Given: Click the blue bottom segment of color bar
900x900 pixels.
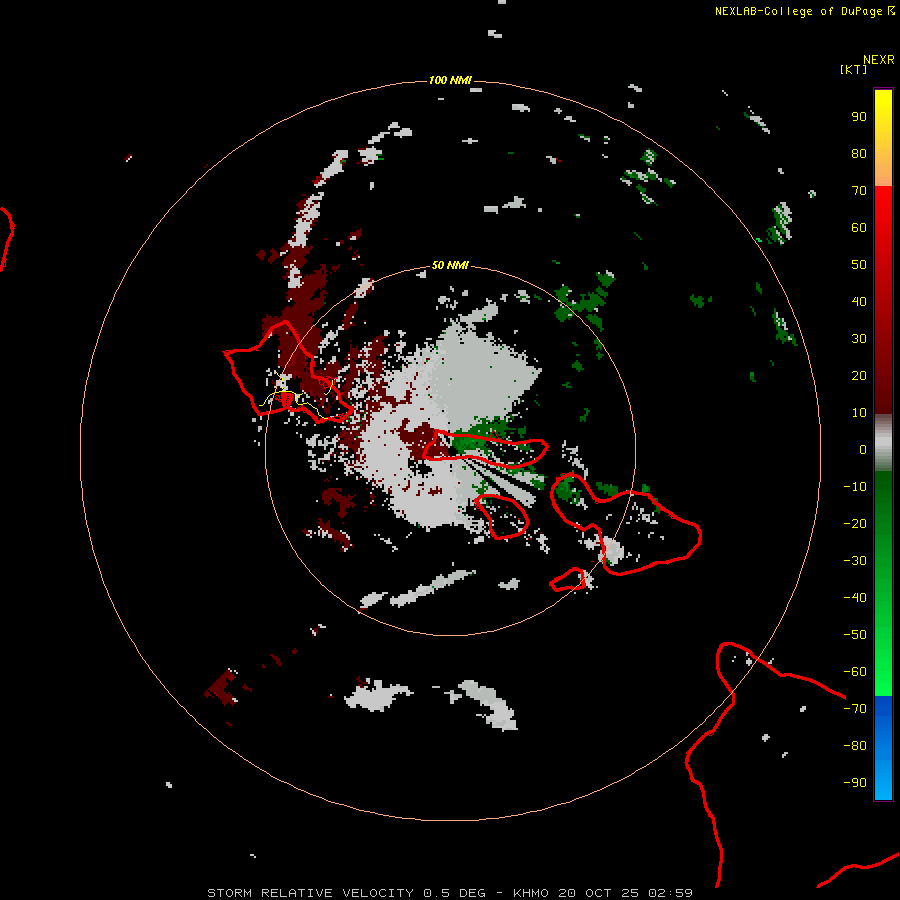Looking at the screenshot, I should pyautogui.click(x=883, y=748).
